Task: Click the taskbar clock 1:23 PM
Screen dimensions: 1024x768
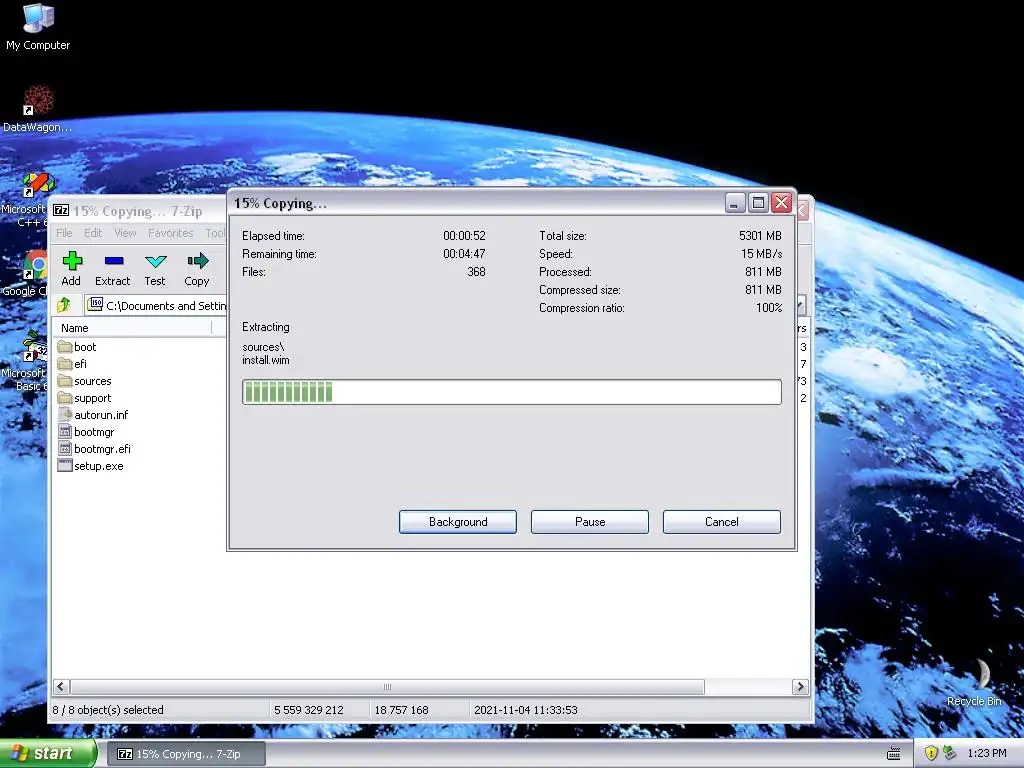Action: [x=987, y=753]
